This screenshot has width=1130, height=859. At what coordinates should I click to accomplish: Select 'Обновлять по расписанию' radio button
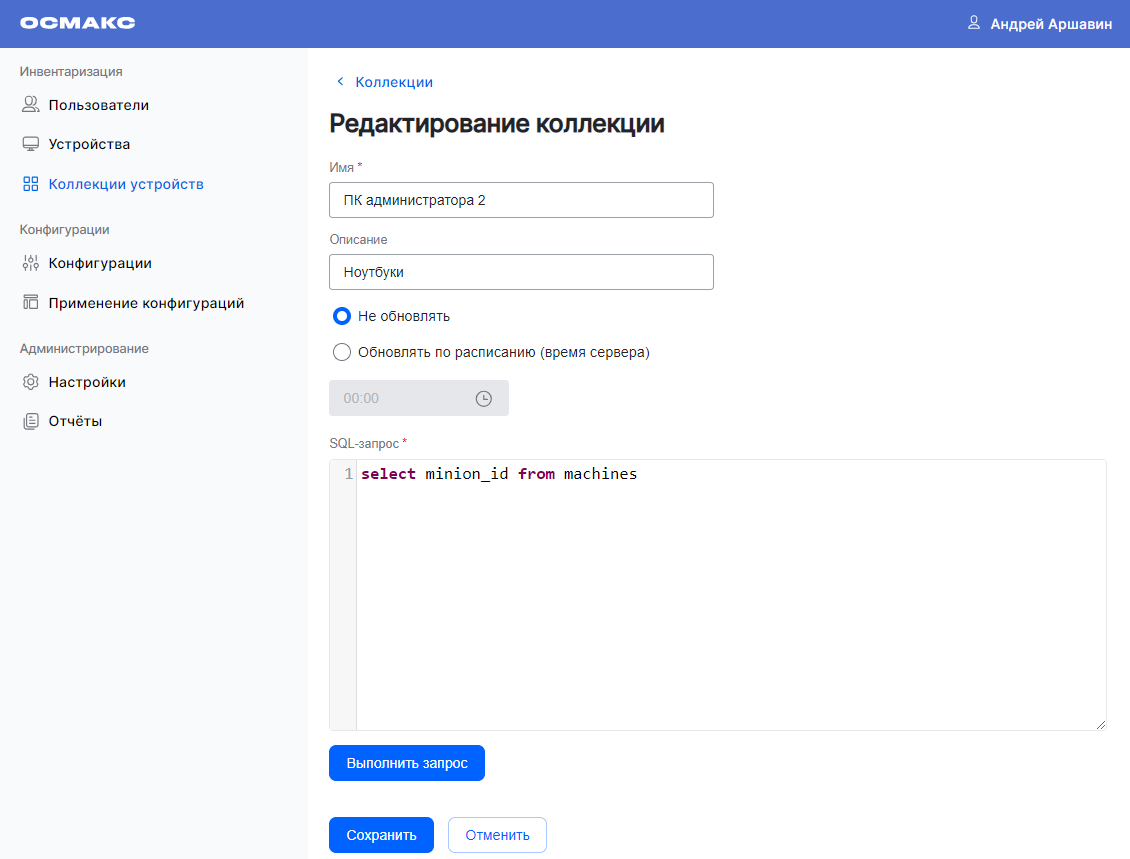342,352
